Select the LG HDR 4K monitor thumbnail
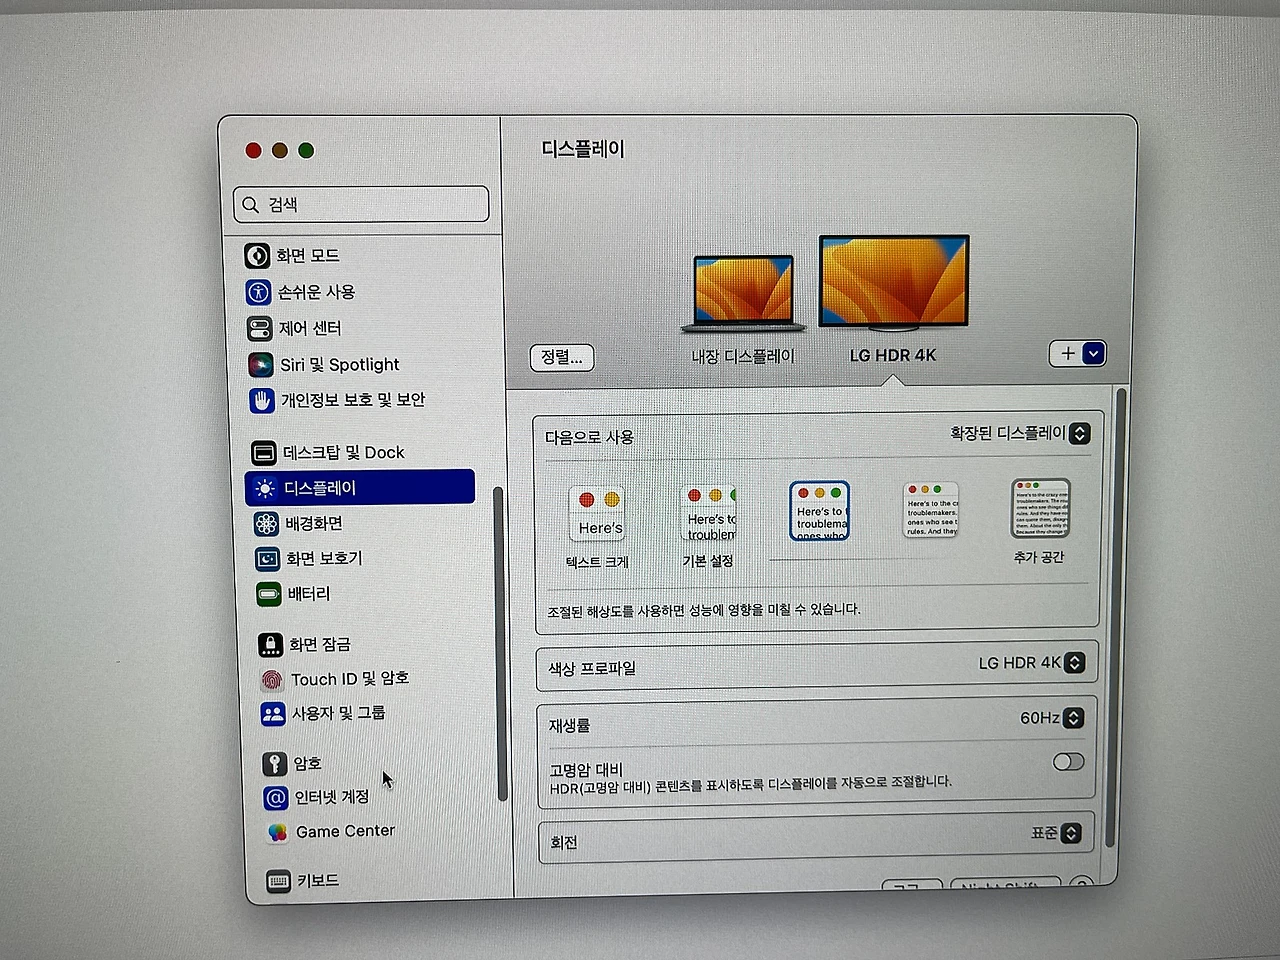The height and width of the screenshot is (960, 1280). 894,284
